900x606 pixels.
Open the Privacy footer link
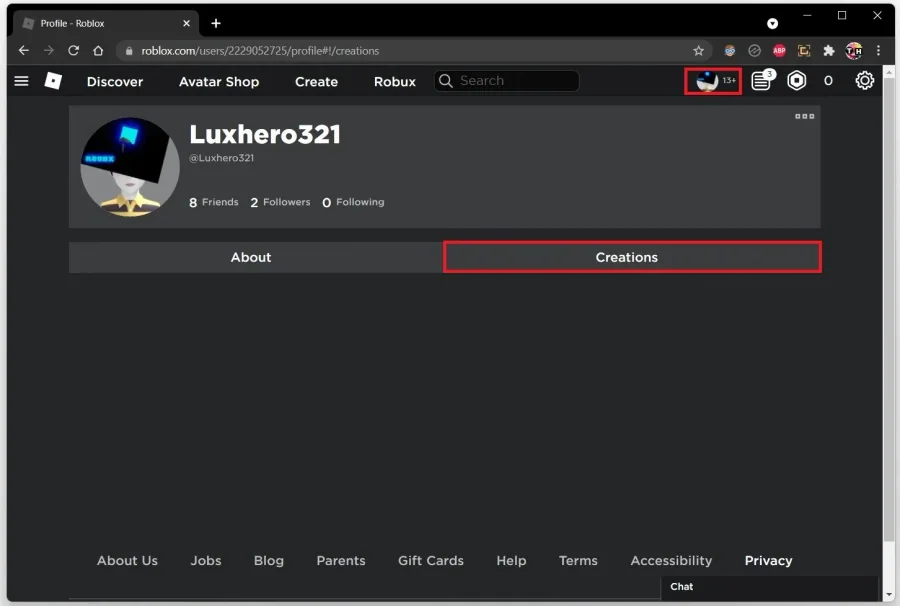768,560
